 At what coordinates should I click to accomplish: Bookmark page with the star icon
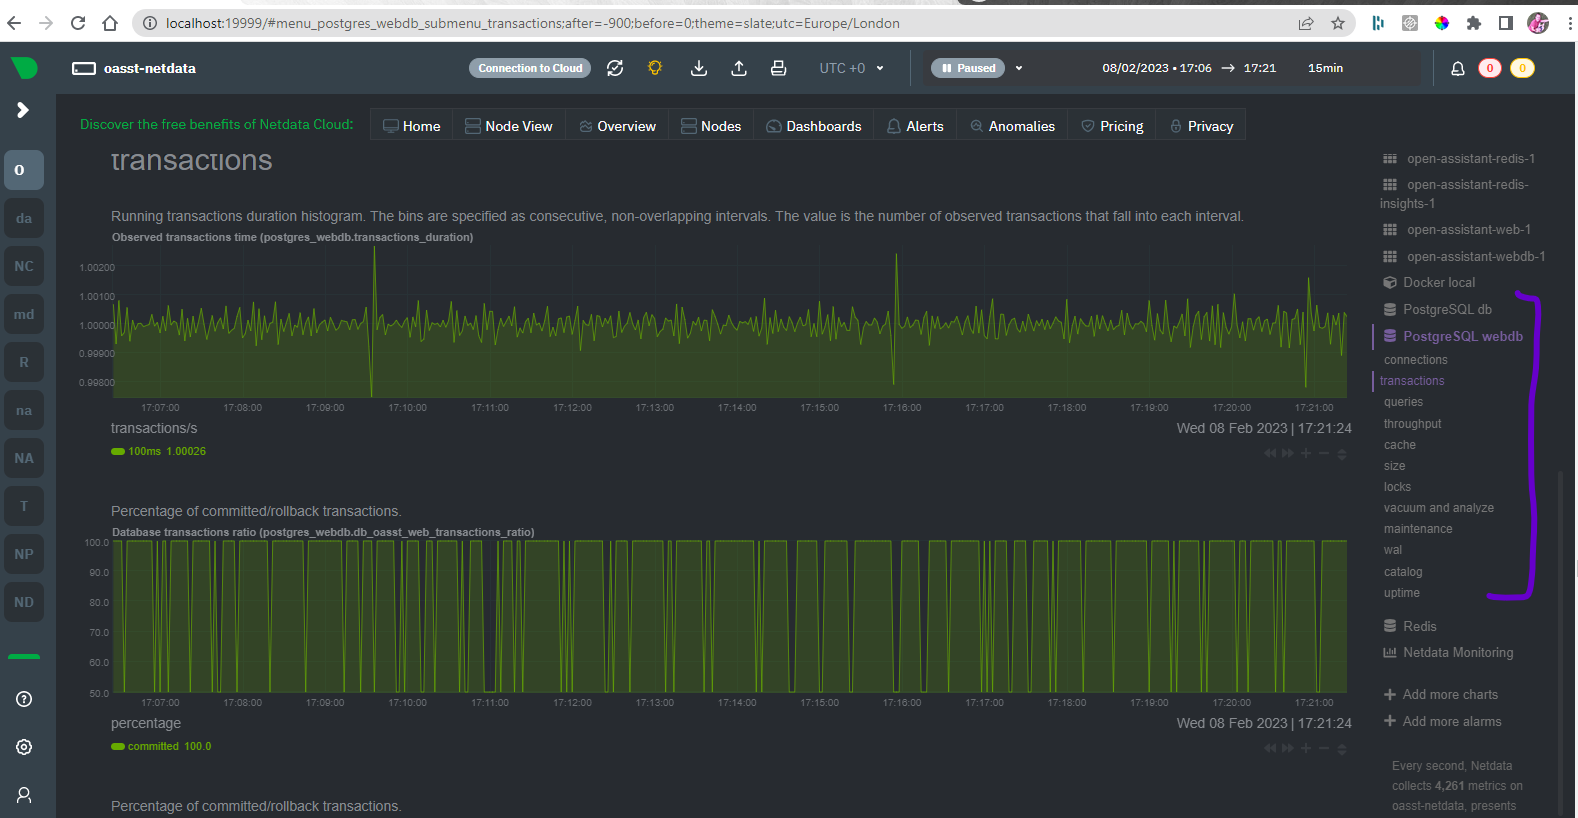click(1338, 23)
